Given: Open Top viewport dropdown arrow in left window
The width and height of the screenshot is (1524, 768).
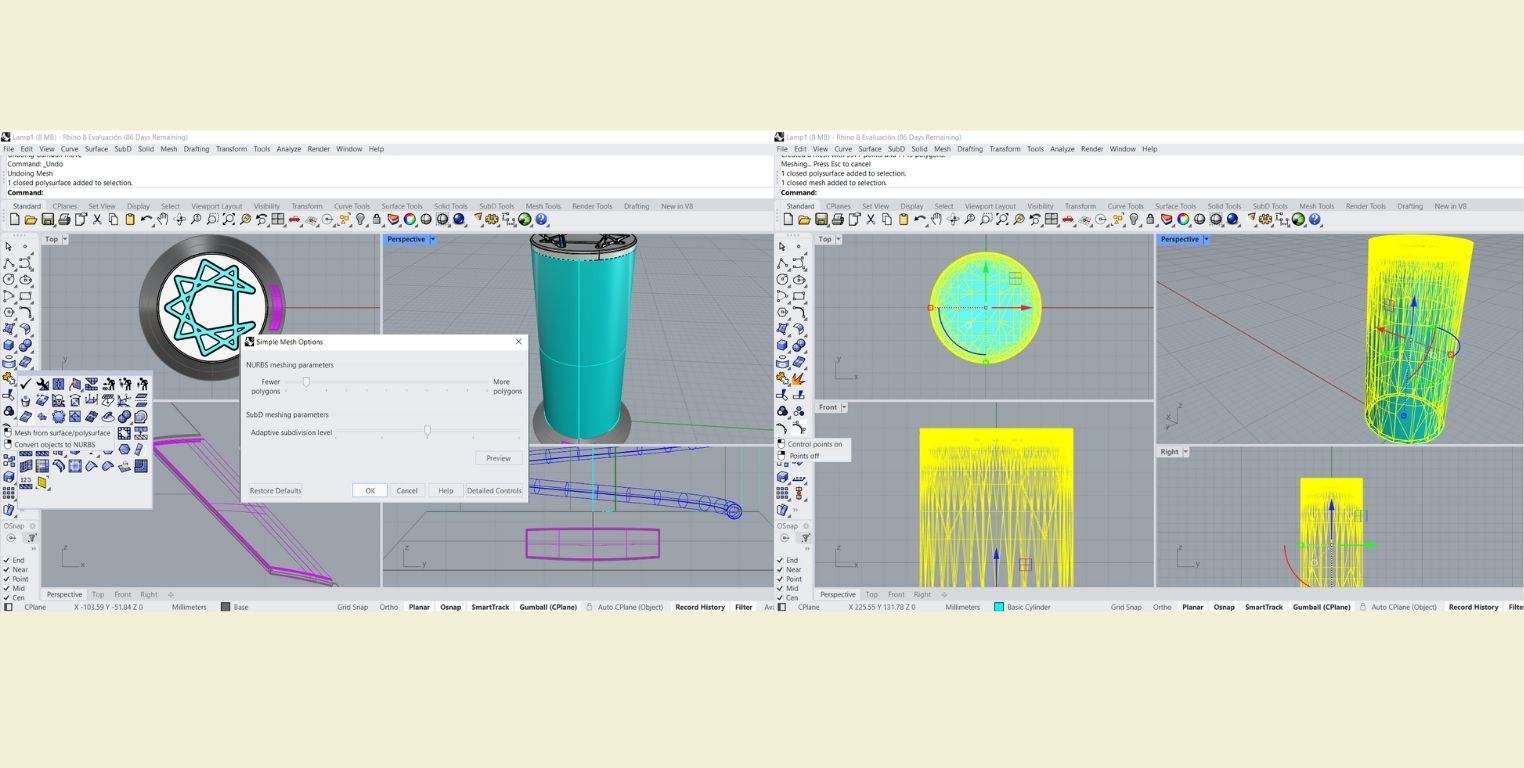Looking at the screenshot, I should point(65,239).
